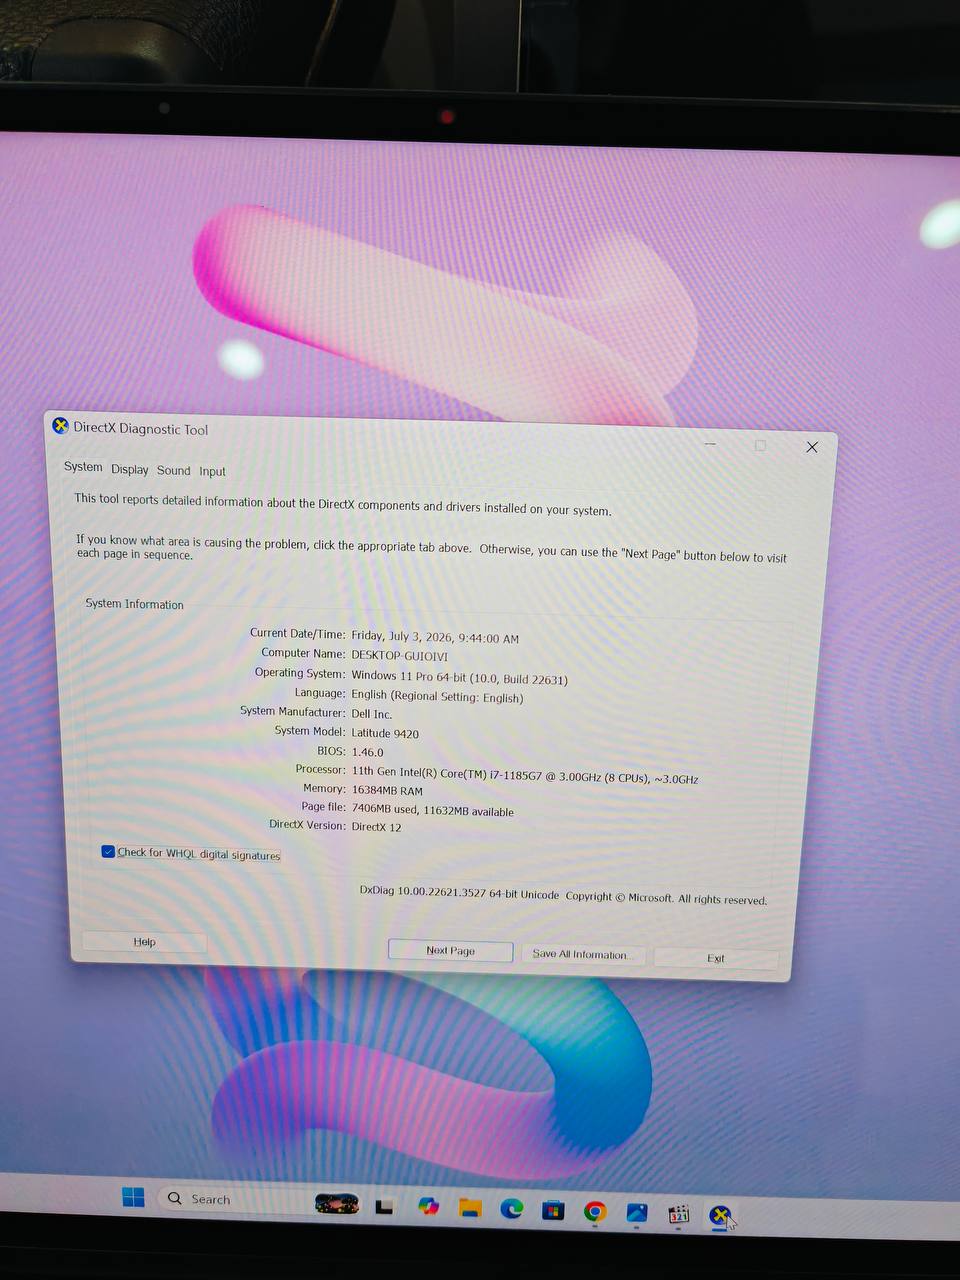Switch to the Display tab
Screen dimensions: 960x1280
[x=130, y=469]
